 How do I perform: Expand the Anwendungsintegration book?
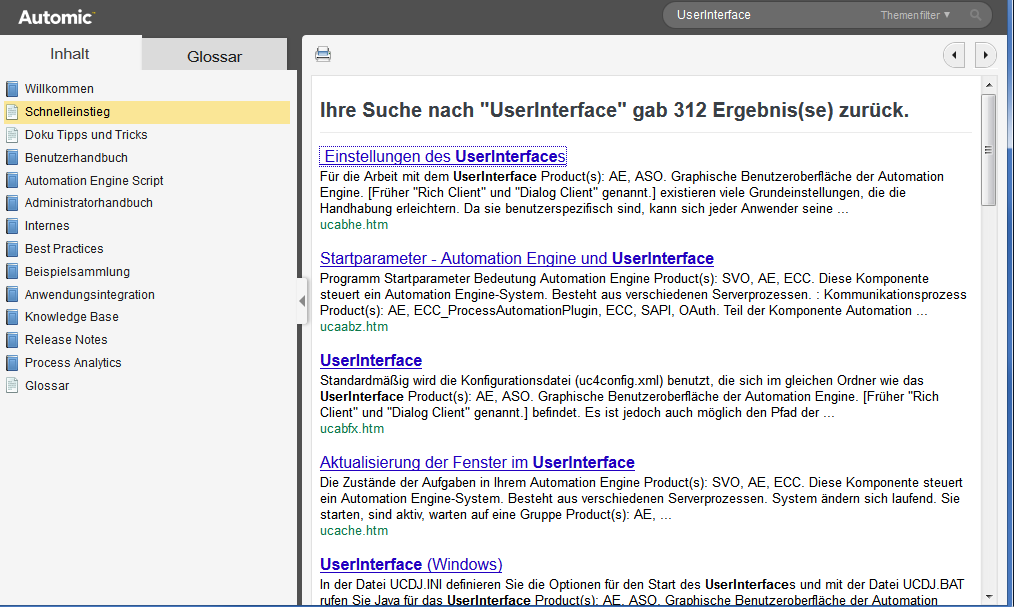click(89, 295)
